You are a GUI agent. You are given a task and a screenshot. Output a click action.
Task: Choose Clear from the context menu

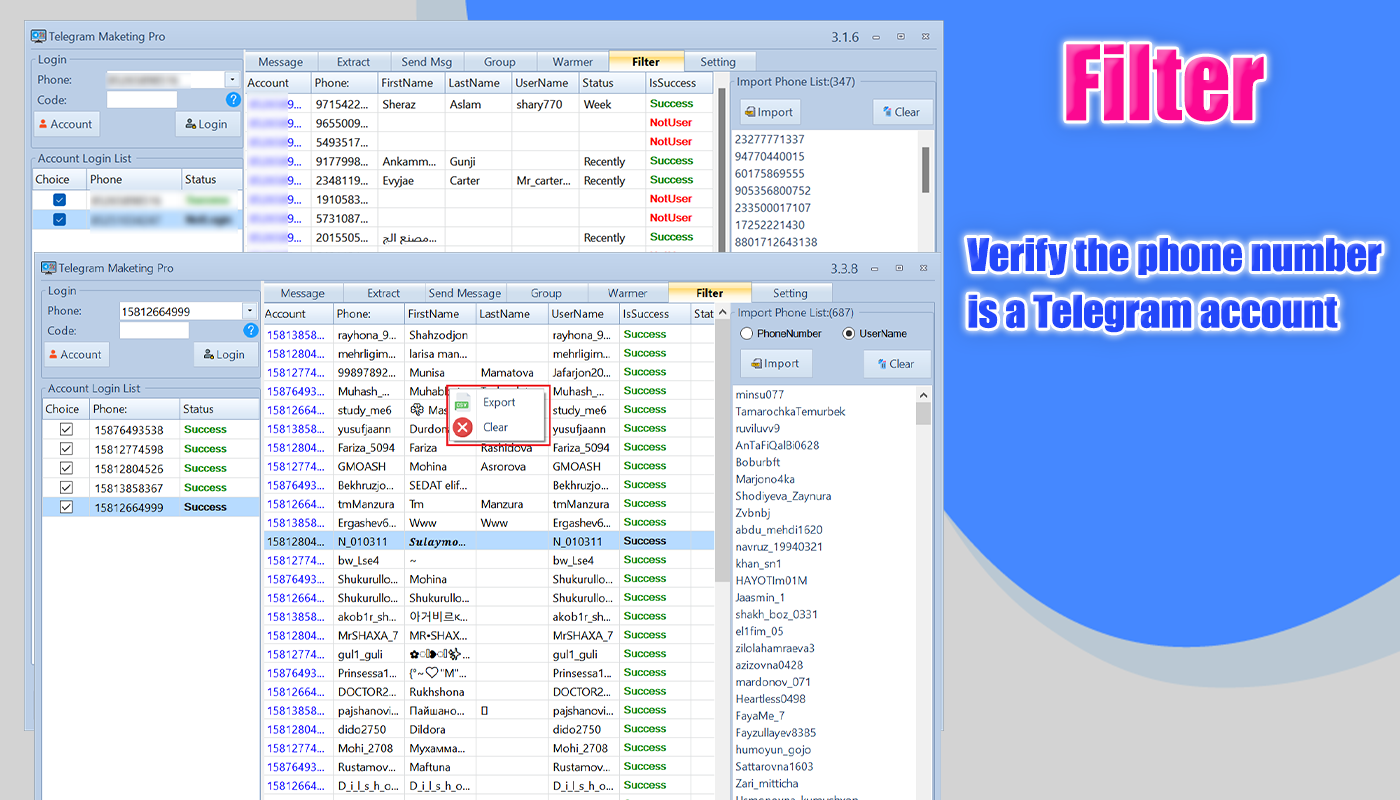pyautogui.click(x=498, y=427)
